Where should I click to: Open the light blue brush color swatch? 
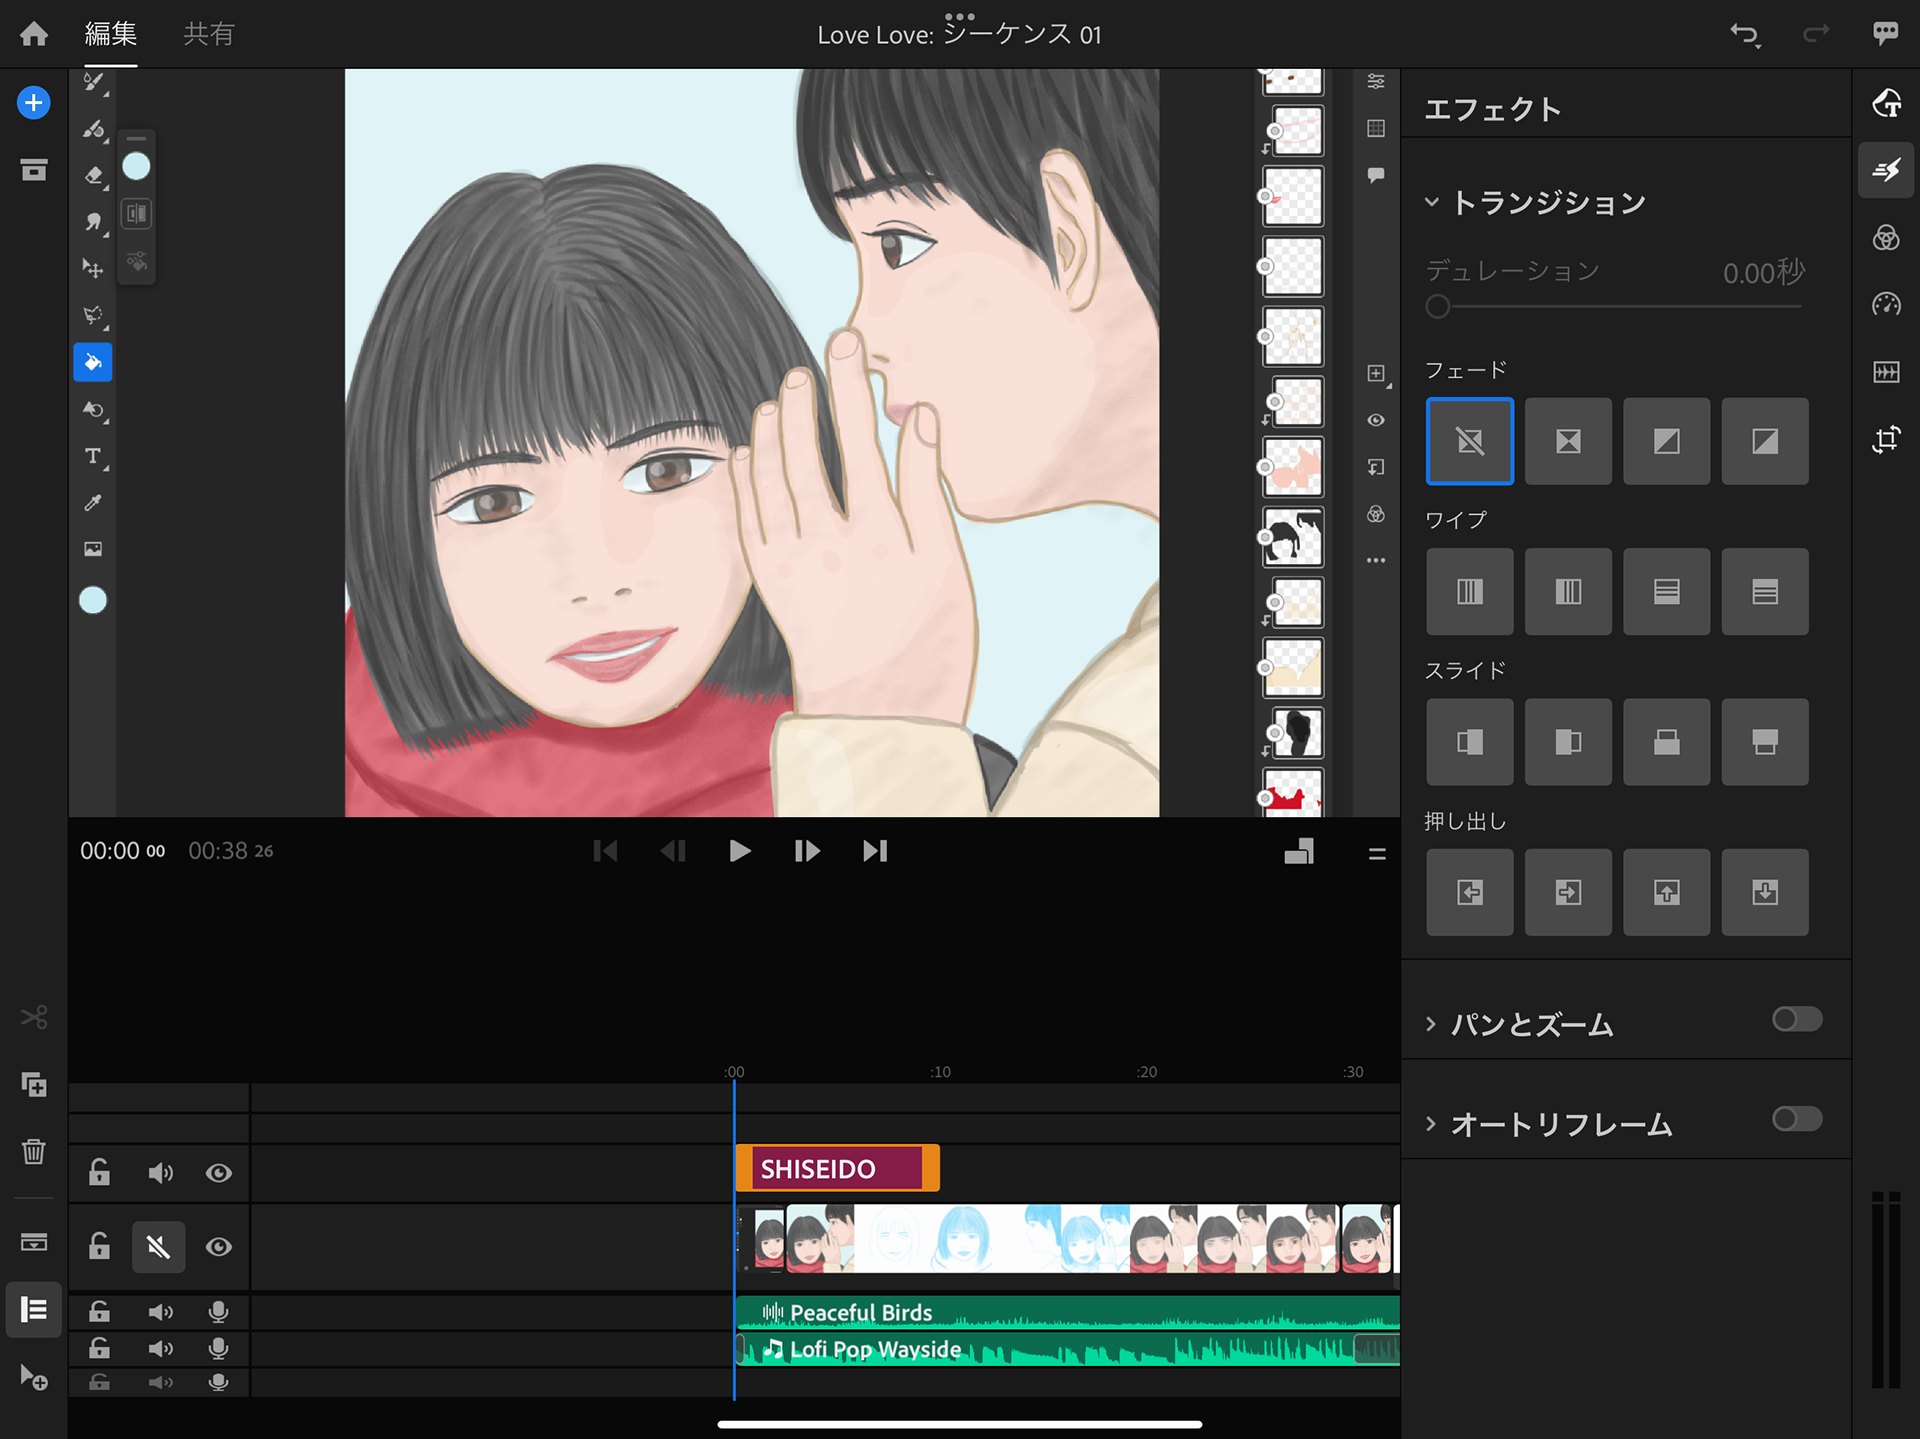tap(136, 167)
